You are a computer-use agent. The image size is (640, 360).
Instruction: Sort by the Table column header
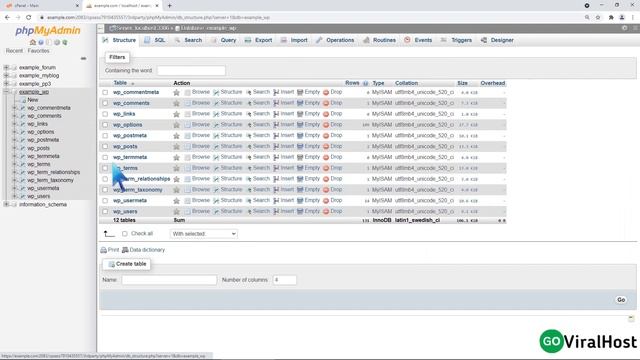coord(120,83)
